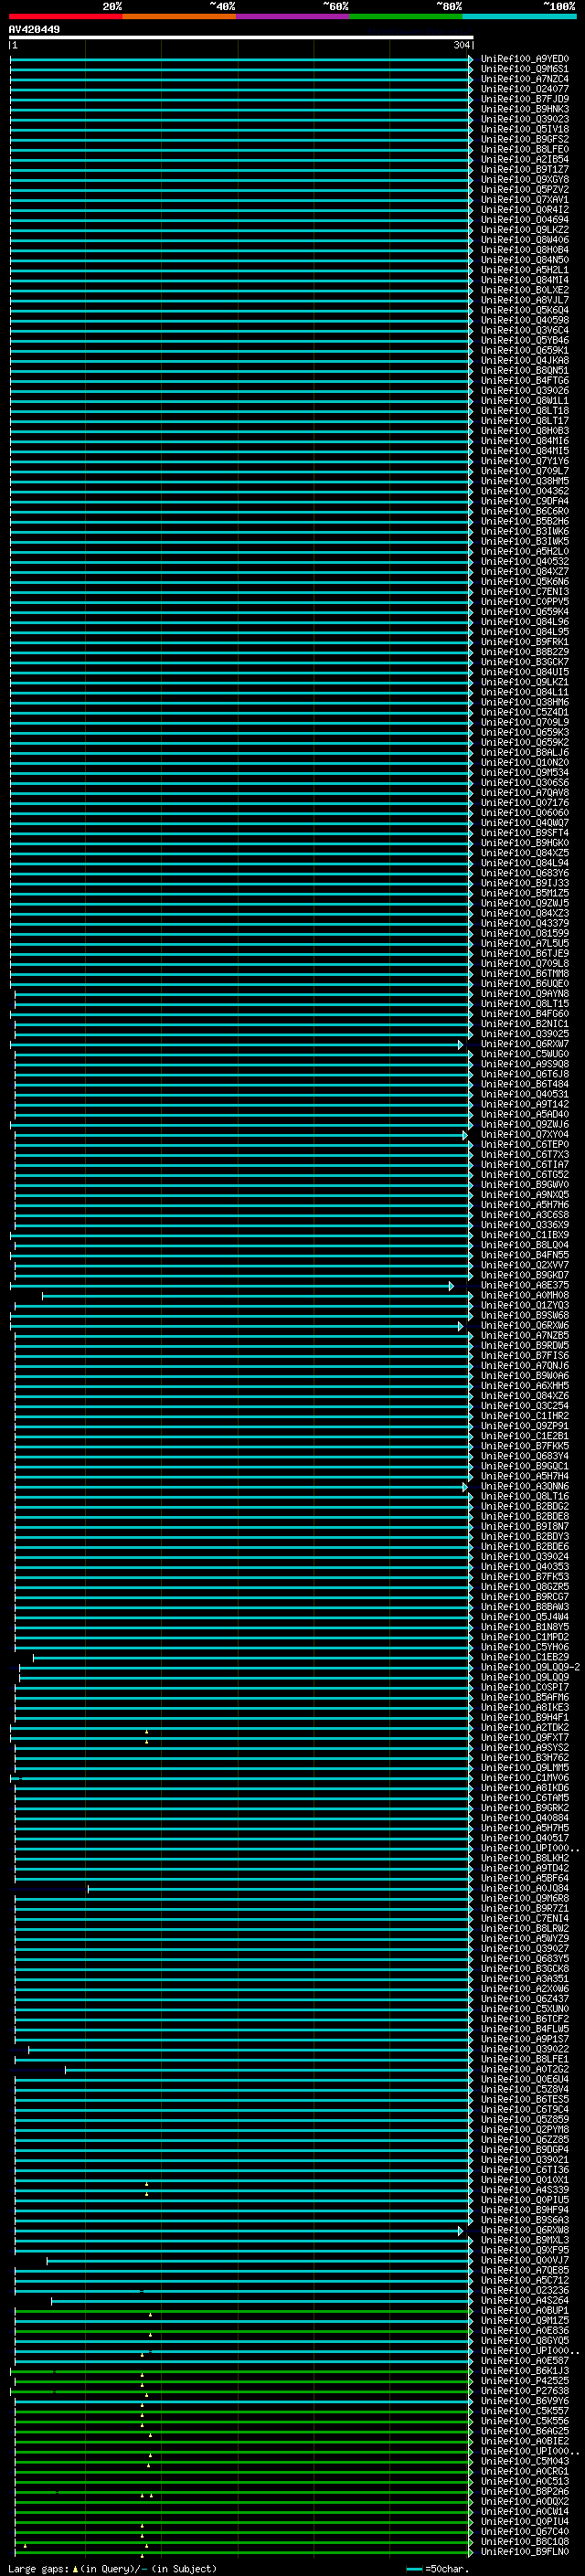
Task: Click the red ~20% identity scale segment
Action: 66,16
